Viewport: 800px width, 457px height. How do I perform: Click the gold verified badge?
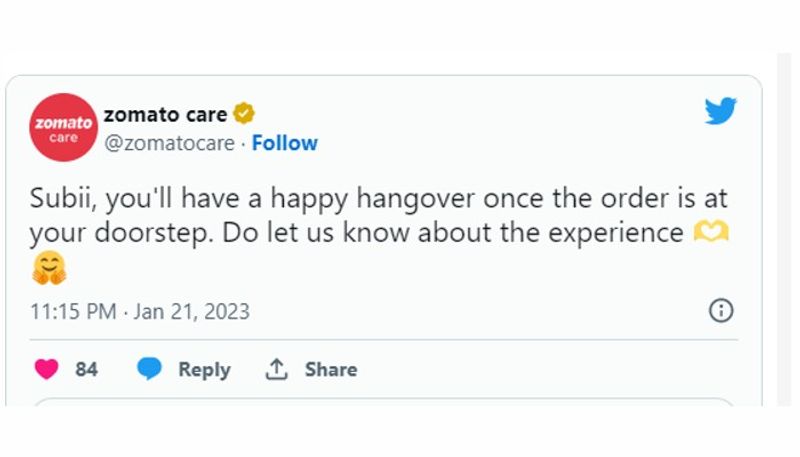[x=244, y=114]
